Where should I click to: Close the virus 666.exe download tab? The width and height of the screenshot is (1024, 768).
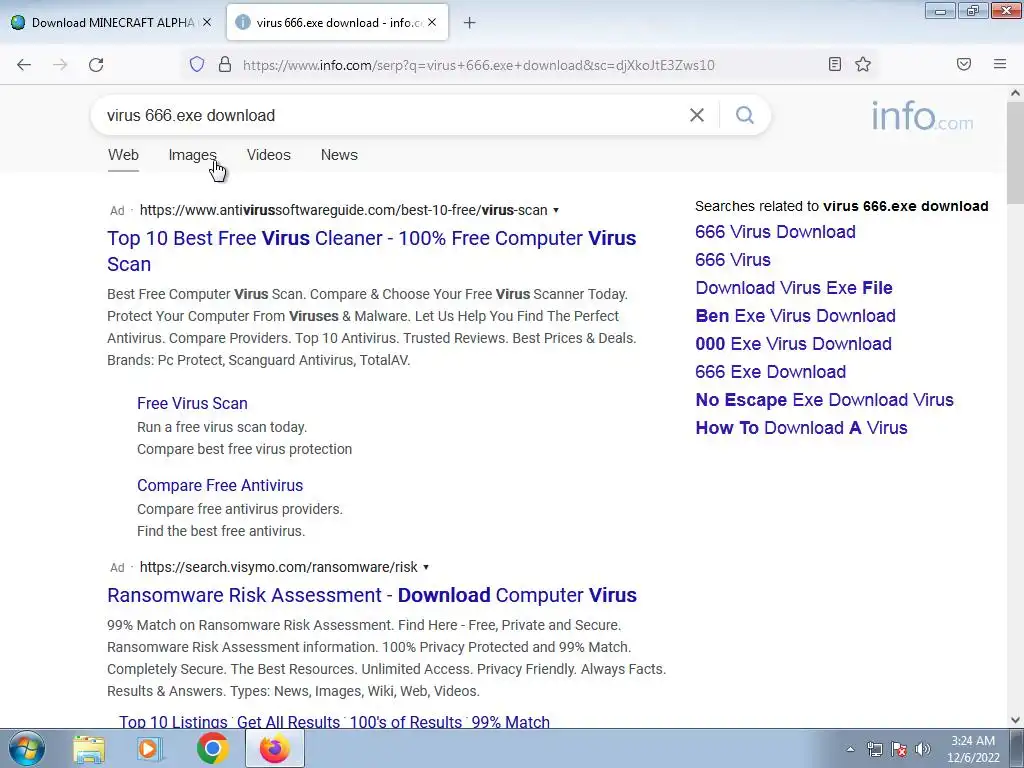click(432, 22)
